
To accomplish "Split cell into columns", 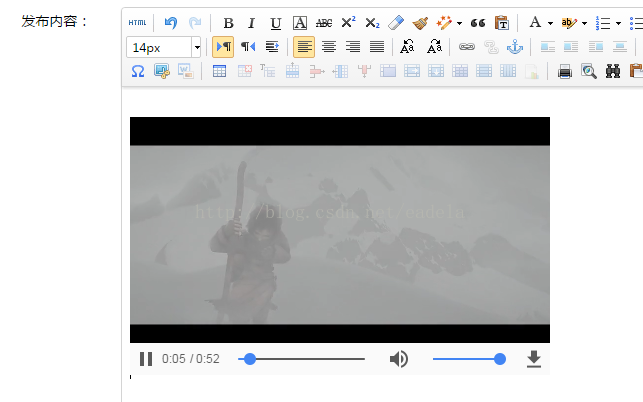I will click(508, 71).
